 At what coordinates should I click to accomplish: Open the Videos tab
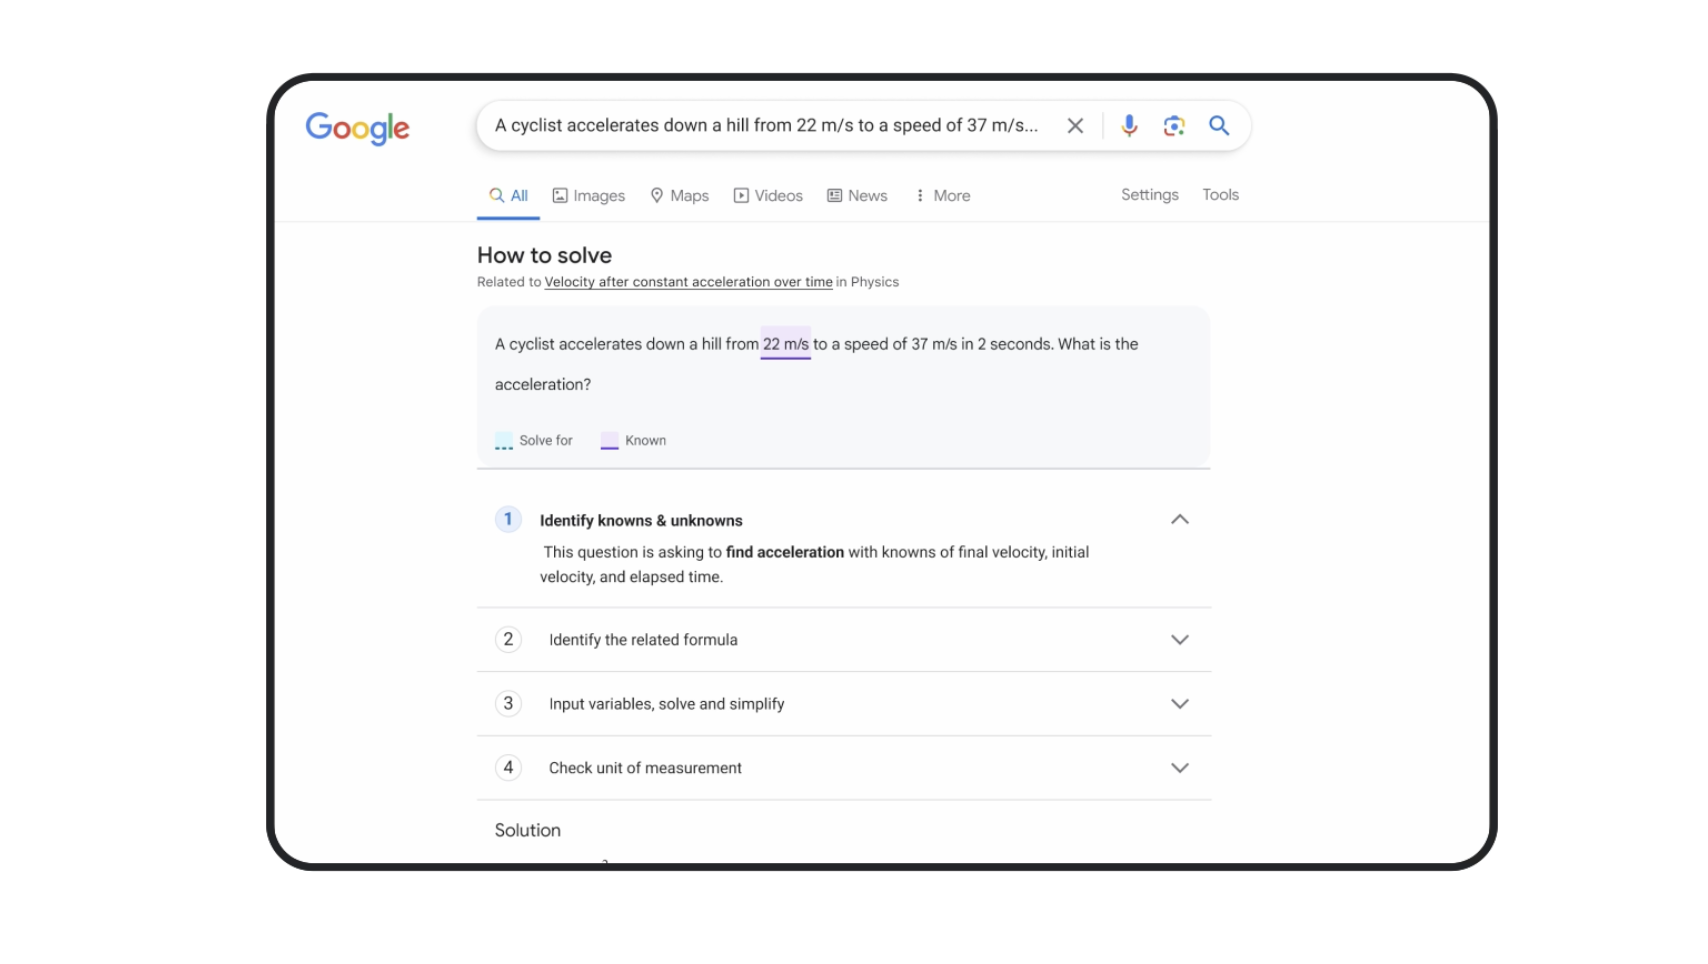point(768,196)
